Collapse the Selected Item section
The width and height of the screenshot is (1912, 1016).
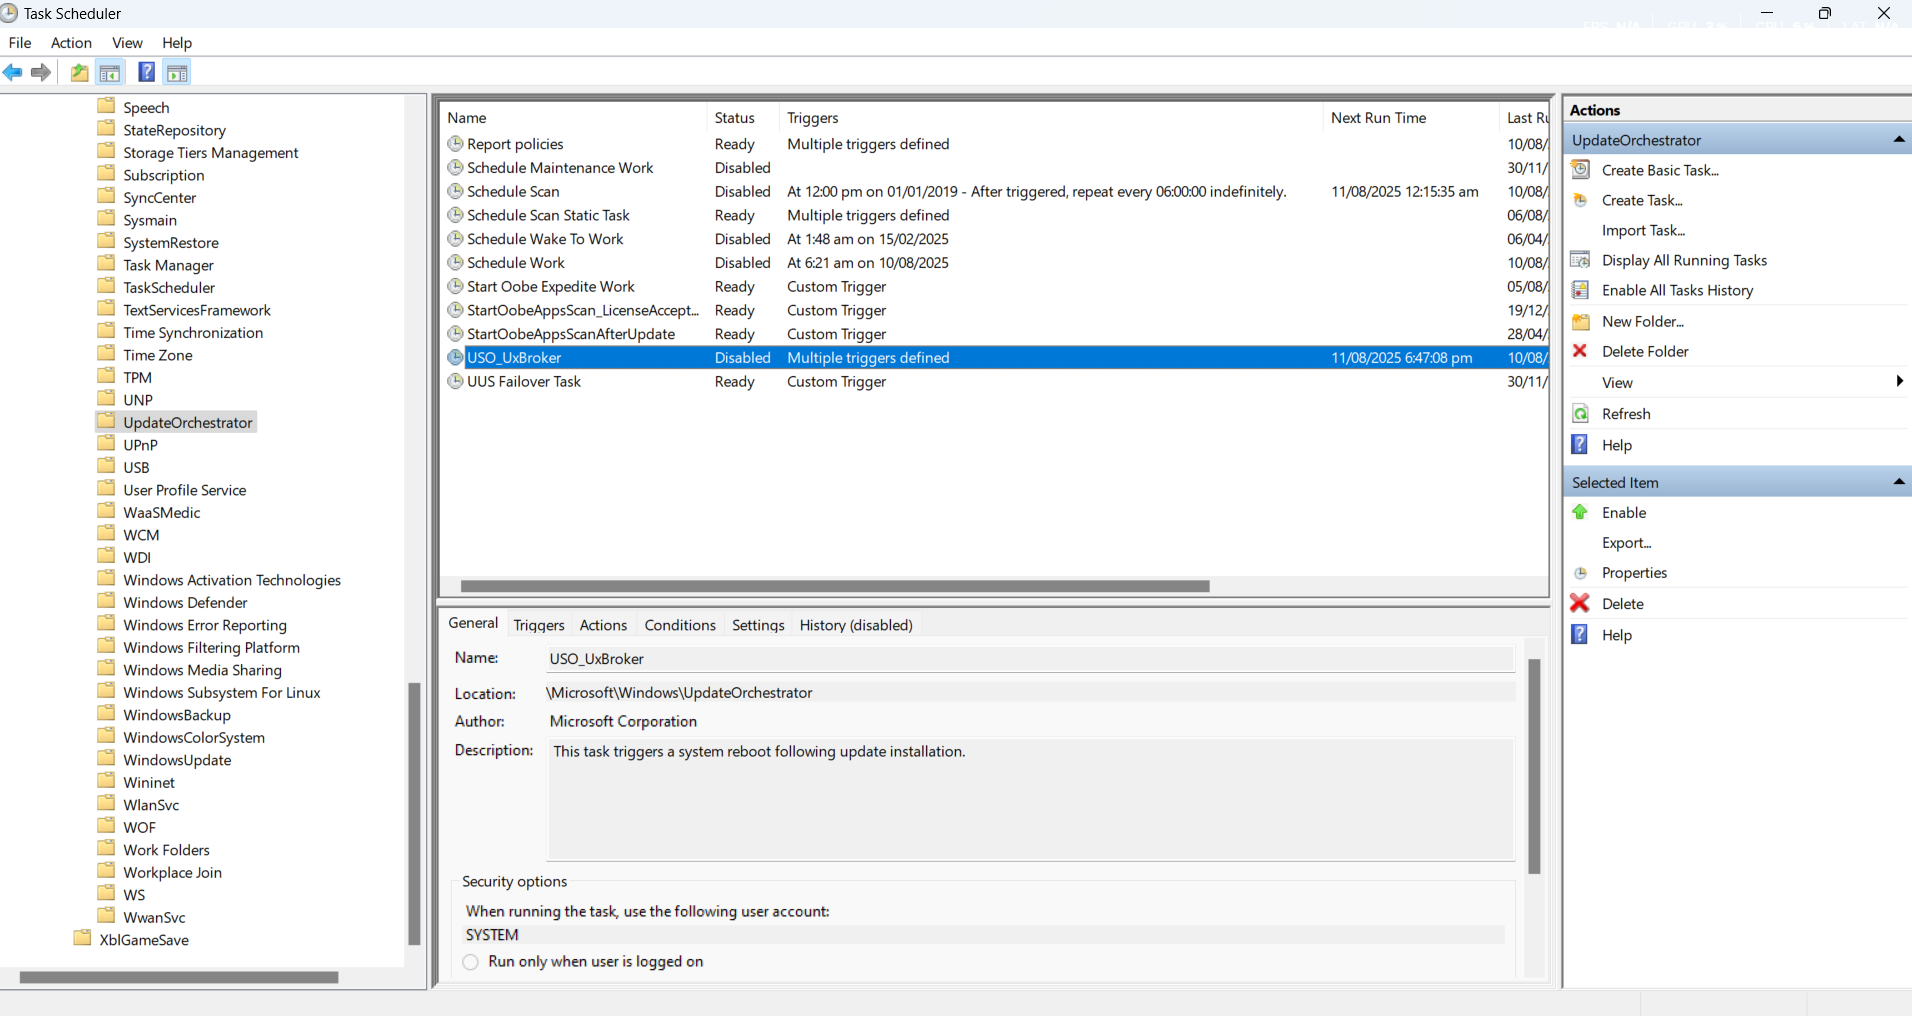coord(1898,482)
